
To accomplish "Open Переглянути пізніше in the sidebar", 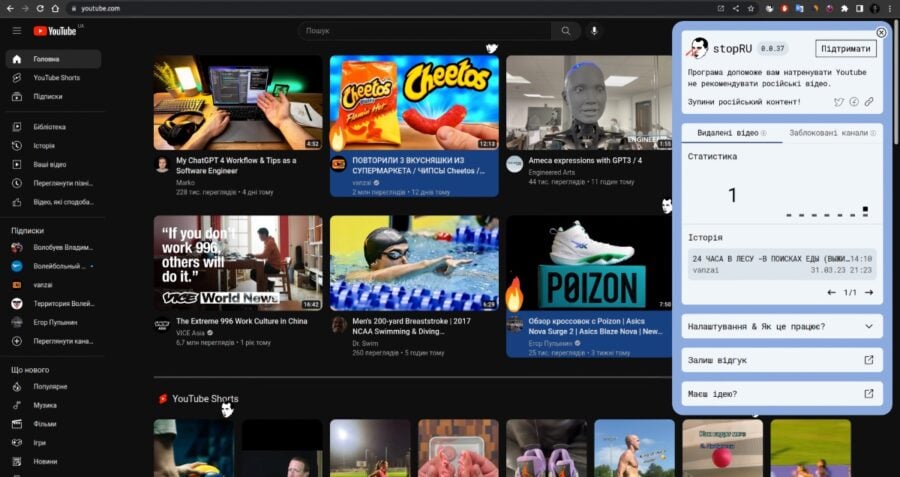I will [53, 183].
